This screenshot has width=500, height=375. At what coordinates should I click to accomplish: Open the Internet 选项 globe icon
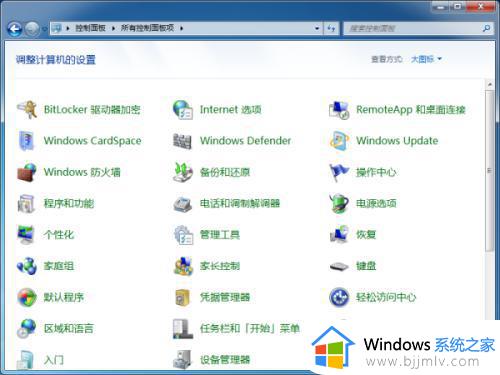183,109
